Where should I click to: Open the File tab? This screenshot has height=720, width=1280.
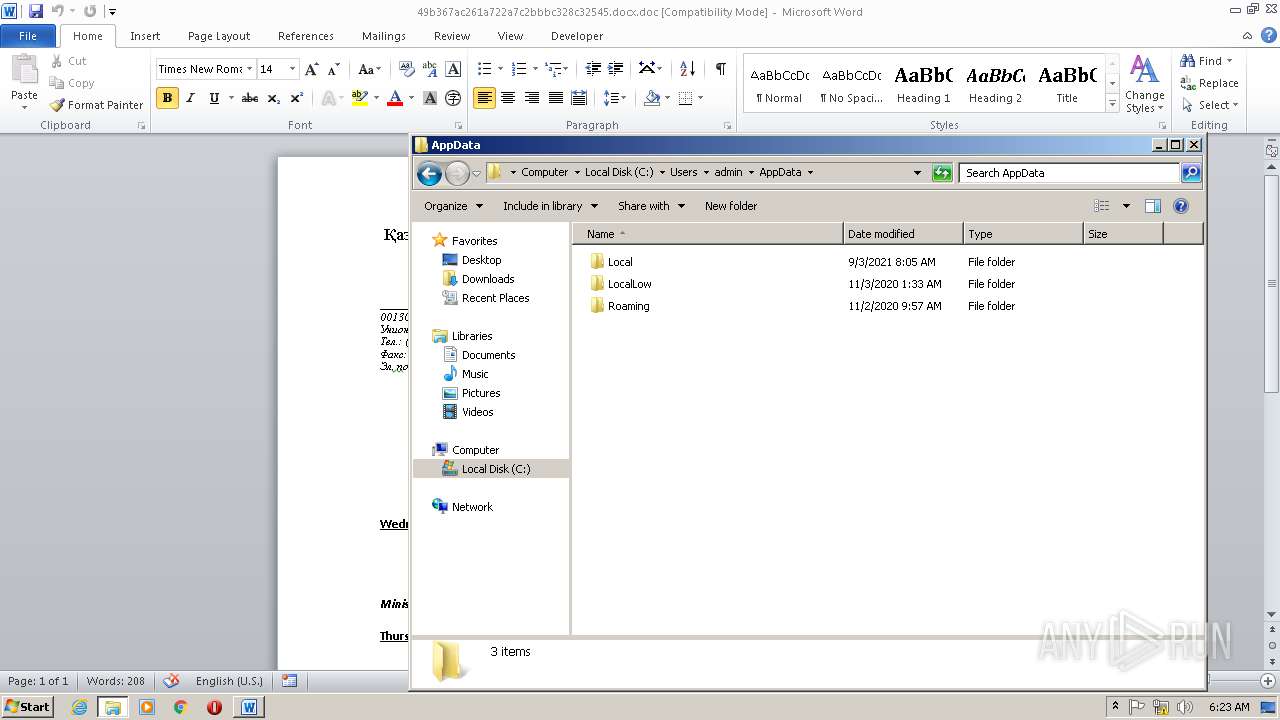click(28, 36)
